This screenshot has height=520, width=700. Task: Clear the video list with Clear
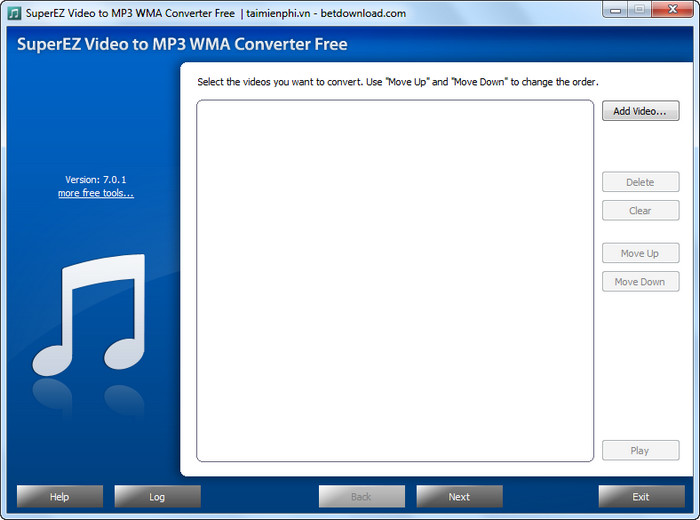[641, 210]
